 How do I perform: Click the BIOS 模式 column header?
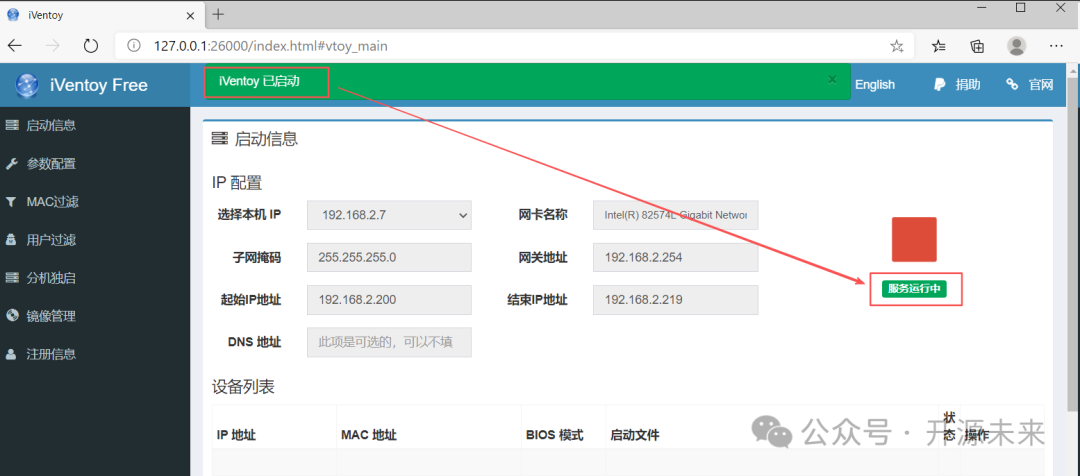point(554,435)
